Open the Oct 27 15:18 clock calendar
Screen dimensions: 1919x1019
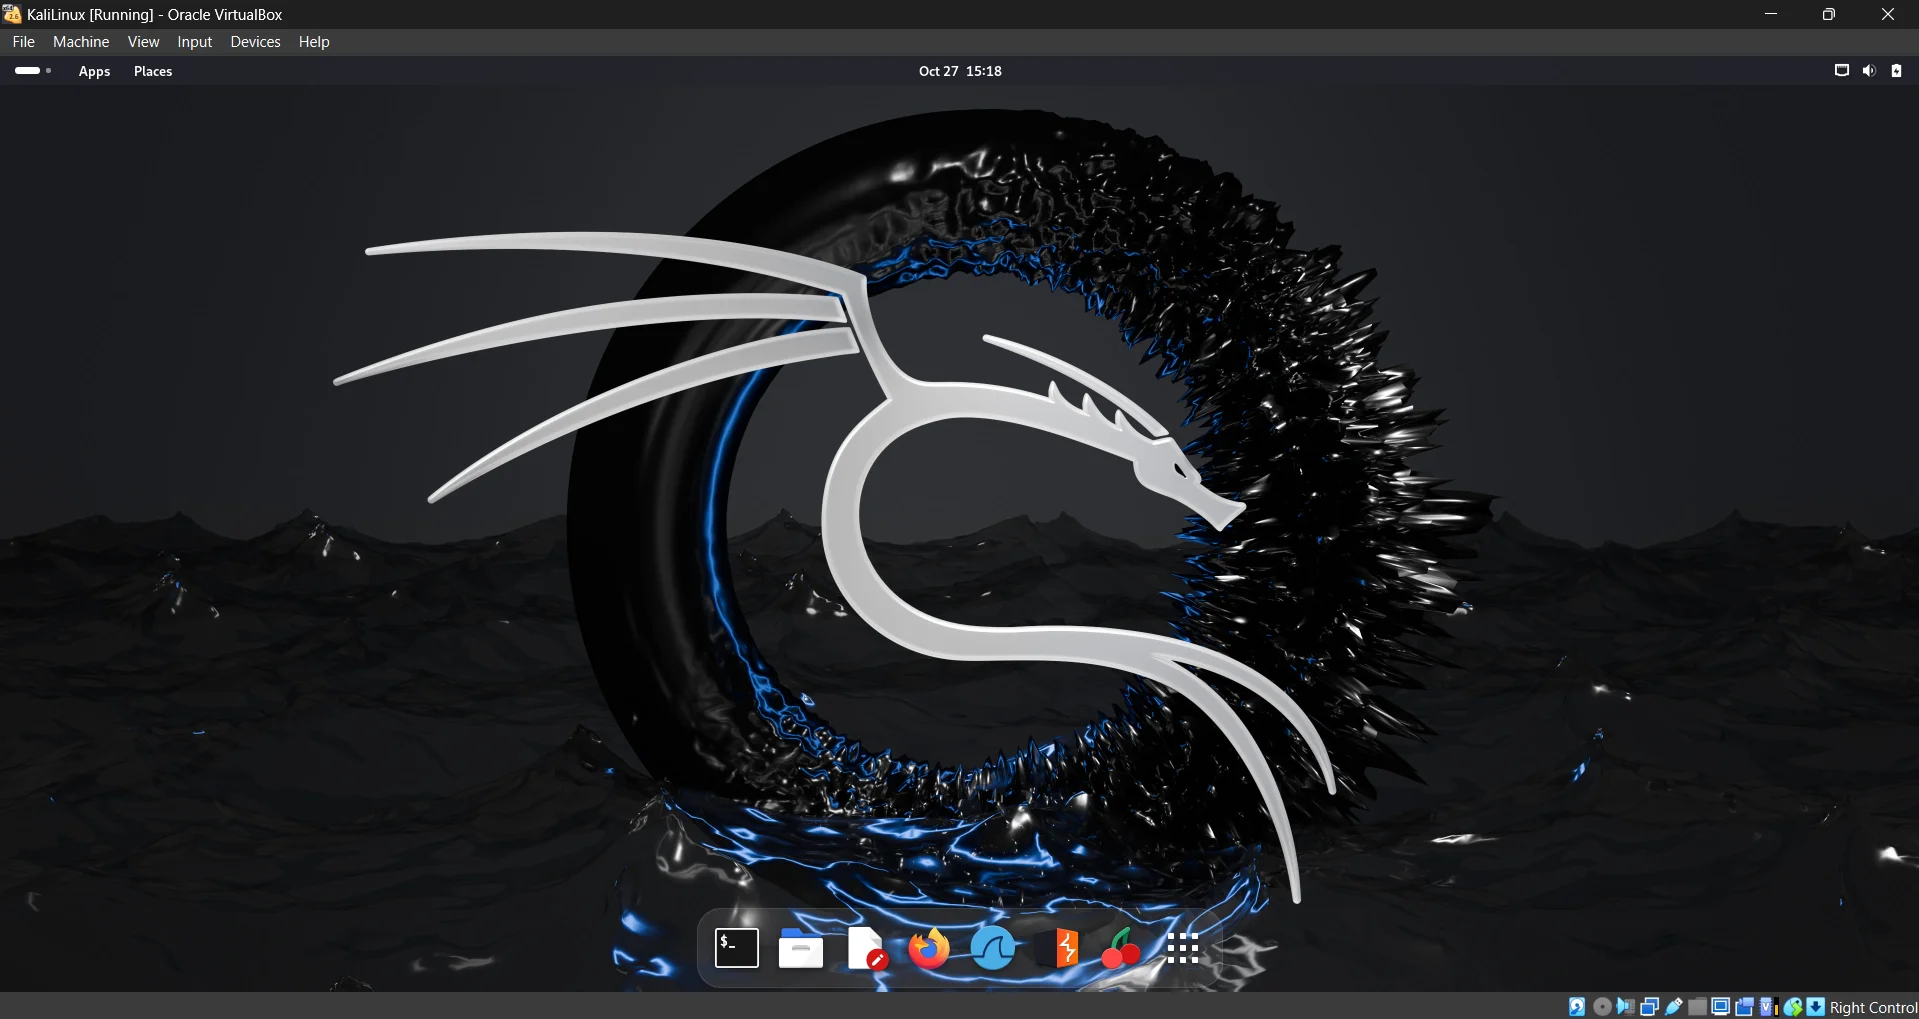click(960, 71)
